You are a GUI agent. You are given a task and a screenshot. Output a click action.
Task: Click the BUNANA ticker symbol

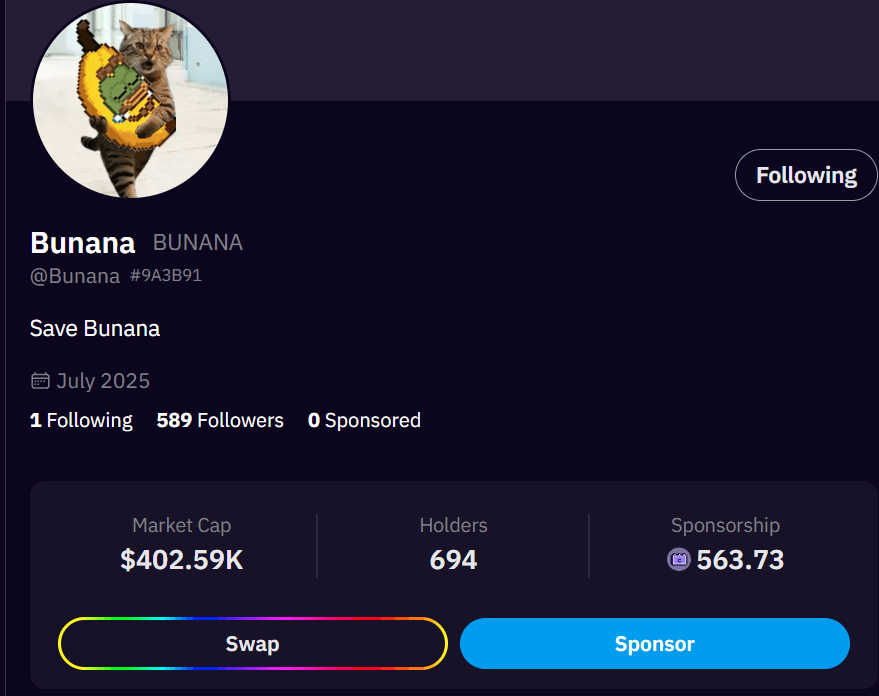(x=198, y=243)
